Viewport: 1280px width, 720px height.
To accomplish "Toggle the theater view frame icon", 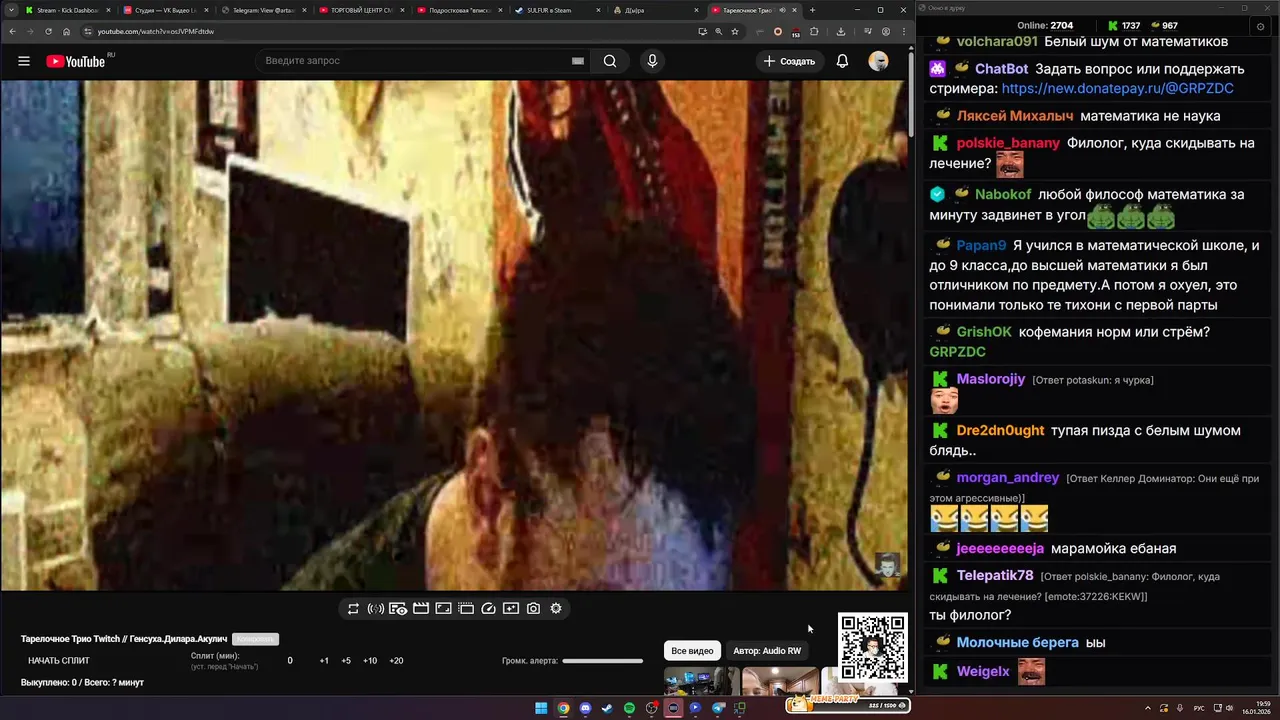I will 443,608.
